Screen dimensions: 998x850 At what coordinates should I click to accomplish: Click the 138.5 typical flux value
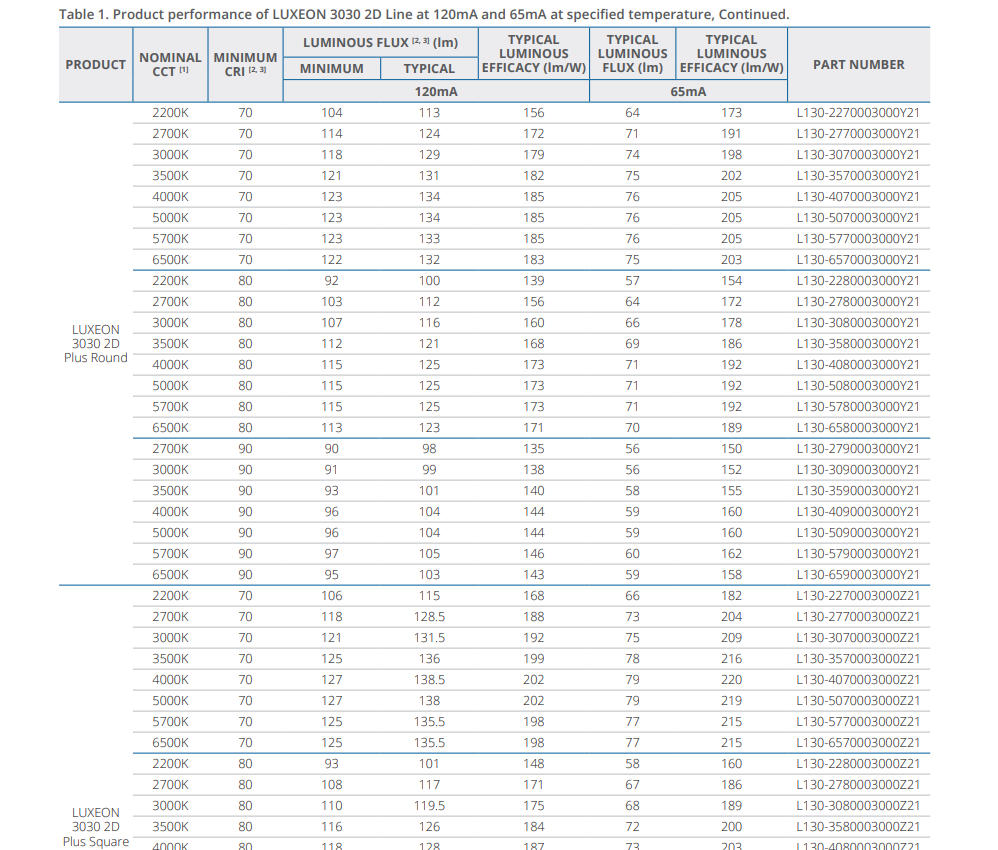click(429, 680)
